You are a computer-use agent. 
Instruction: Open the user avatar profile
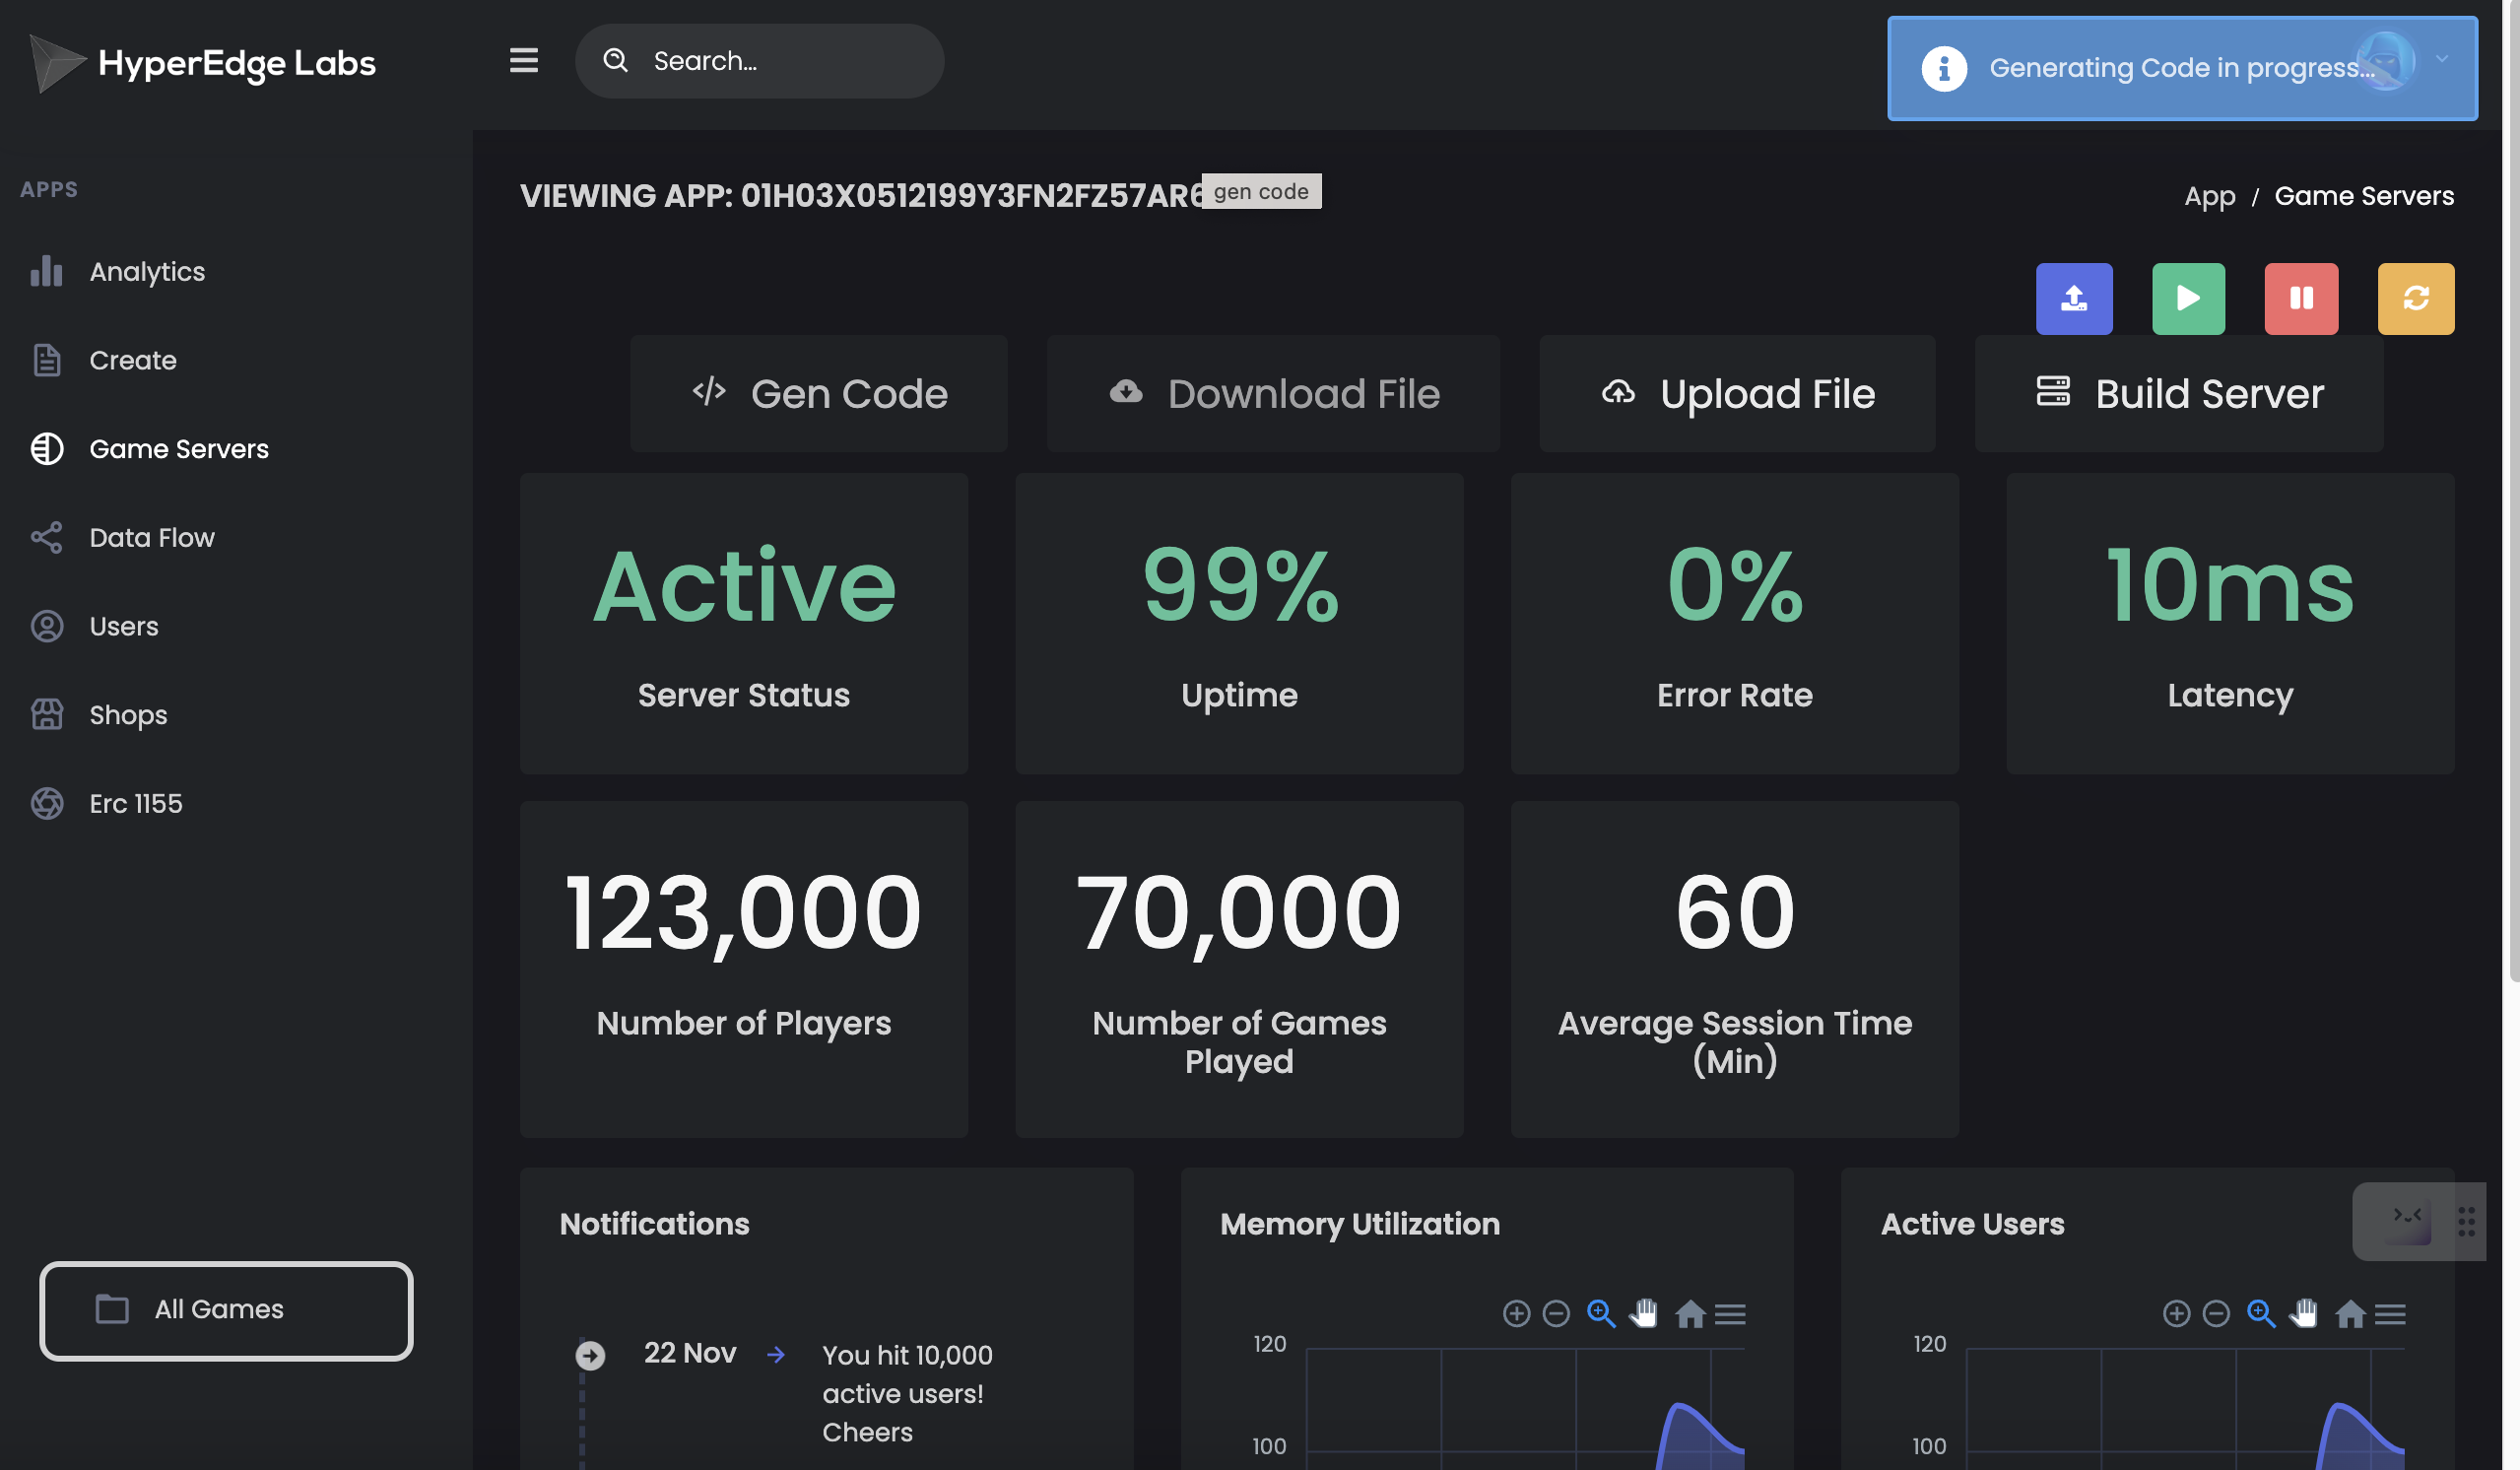coord(2385,60)
